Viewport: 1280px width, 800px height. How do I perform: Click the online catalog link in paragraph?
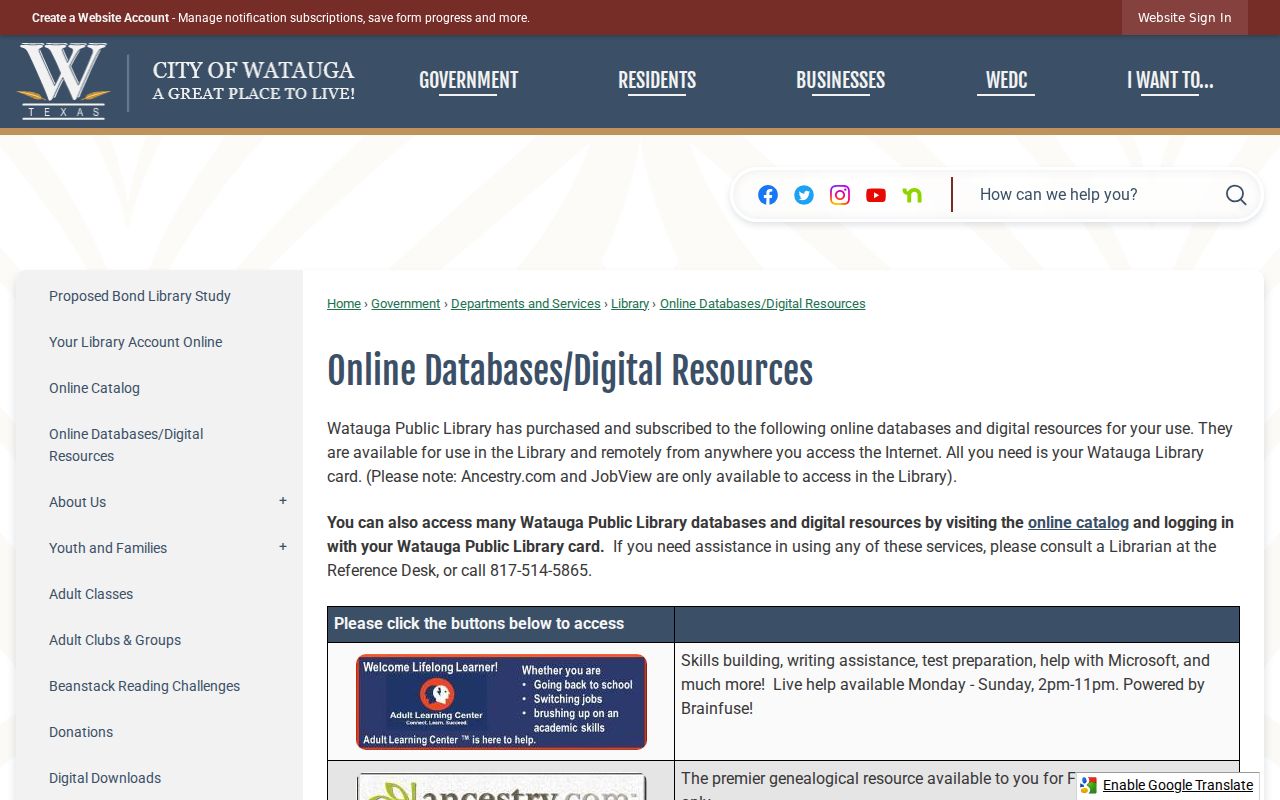tap(1078, 522)
